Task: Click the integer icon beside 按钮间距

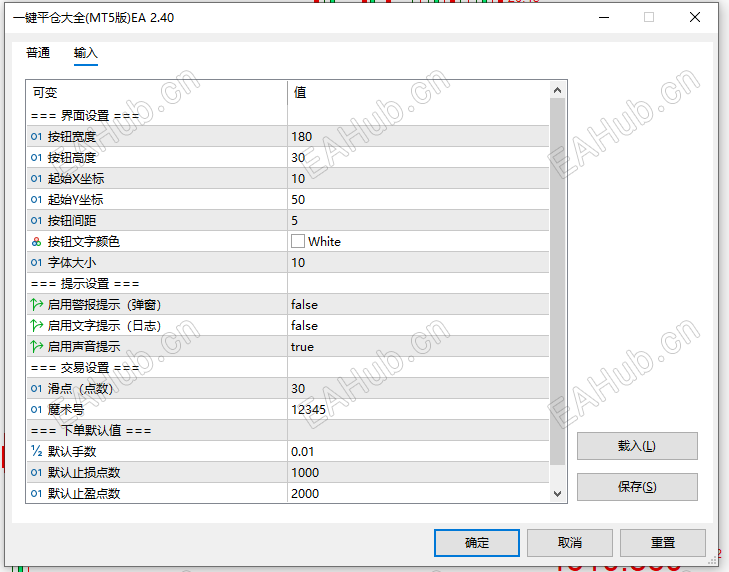Action: pos(36,220)
